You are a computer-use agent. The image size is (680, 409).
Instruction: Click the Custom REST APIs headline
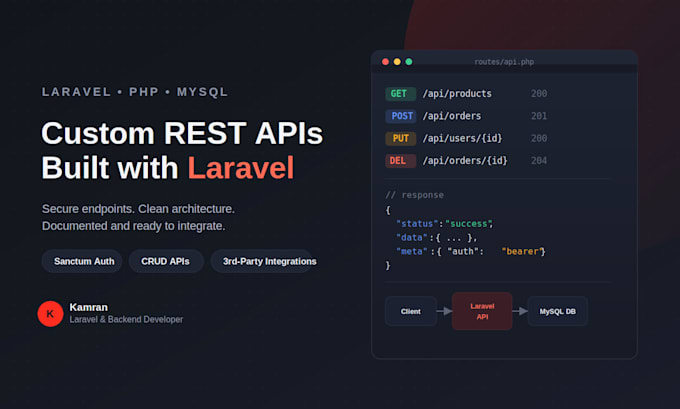coord(182,133)
